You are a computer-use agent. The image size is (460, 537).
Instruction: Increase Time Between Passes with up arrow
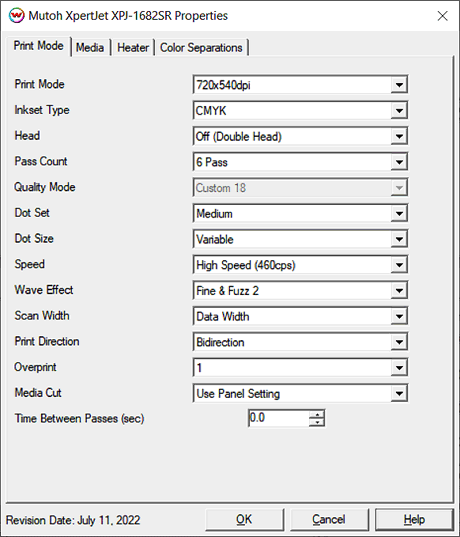317,414
